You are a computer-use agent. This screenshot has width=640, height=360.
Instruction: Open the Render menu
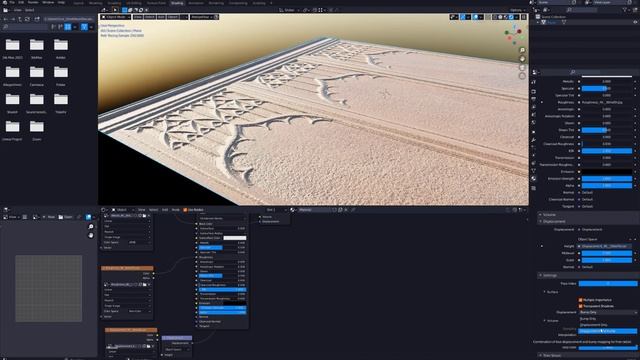tap(33, 2)
